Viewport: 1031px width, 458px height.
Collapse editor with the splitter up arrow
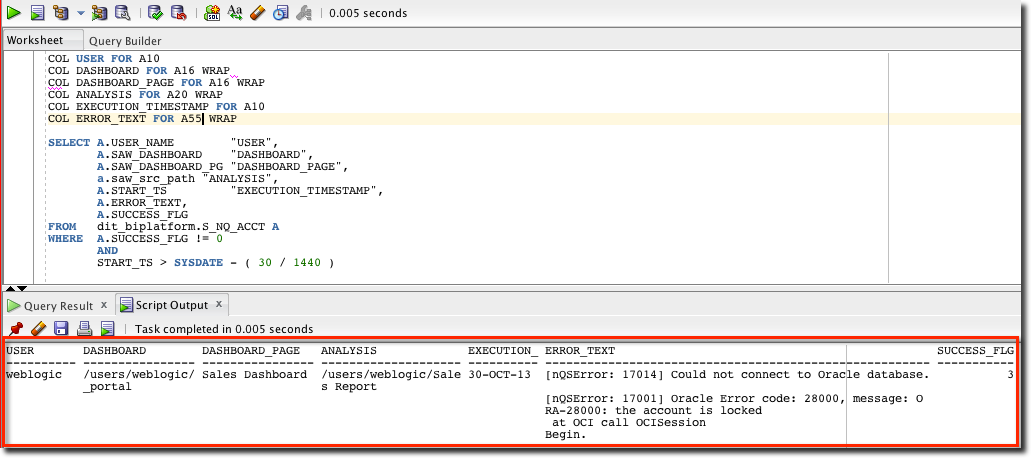[10, 288]
